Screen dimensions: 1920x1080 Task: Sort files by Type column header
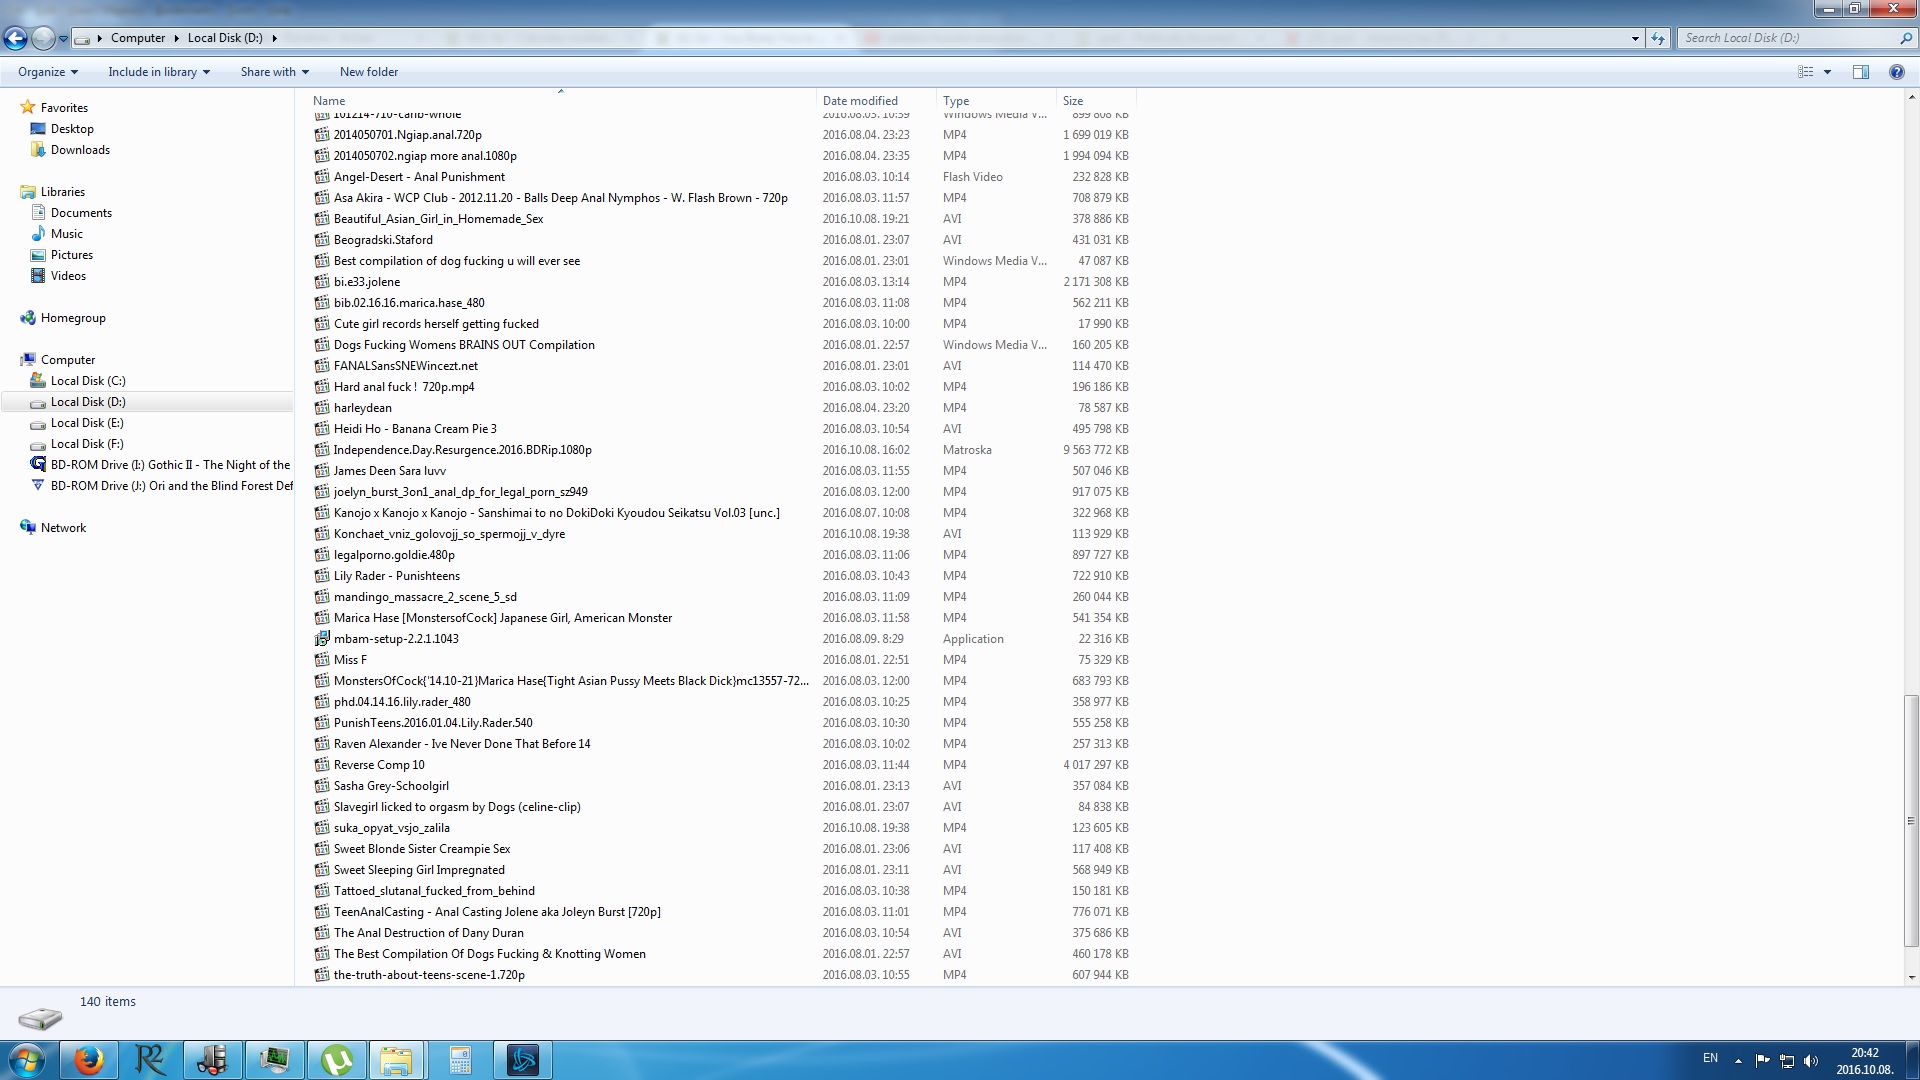coord(996,101)
